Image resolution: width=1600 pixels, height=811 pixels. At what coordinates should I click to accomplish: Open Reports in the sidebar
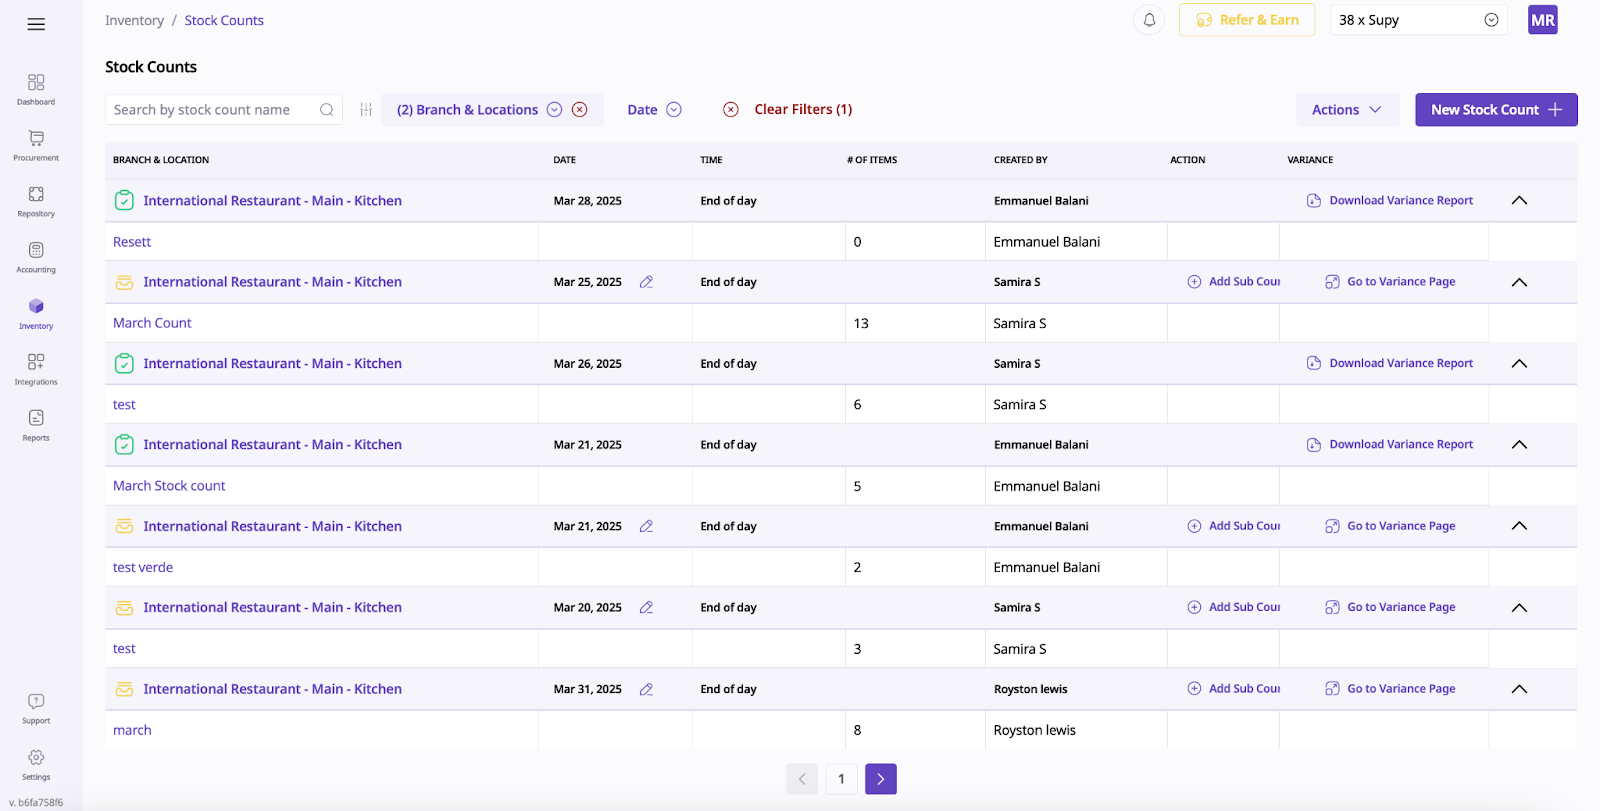(36, 425)
